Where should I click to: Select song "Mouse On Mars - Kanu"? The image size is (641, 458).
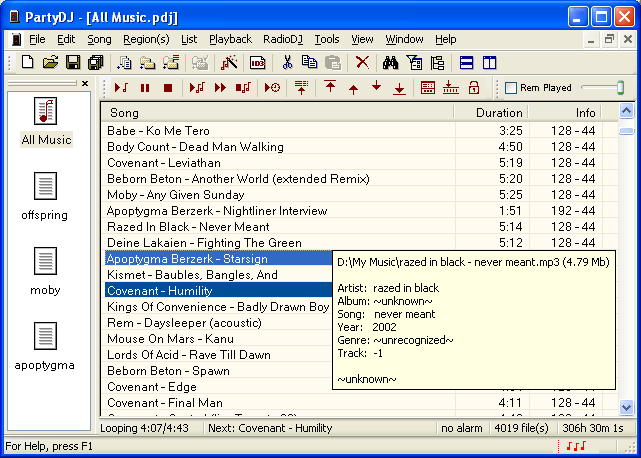tap(217, 339)
